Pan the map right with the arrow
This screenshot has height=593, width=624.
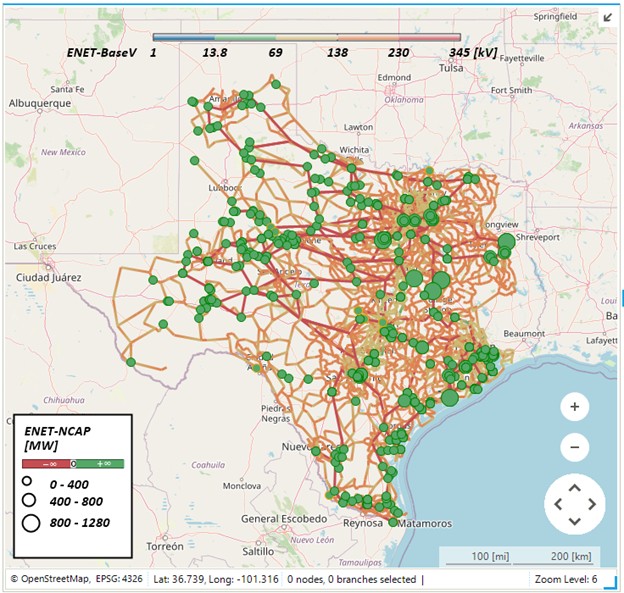tap(593, 504)
